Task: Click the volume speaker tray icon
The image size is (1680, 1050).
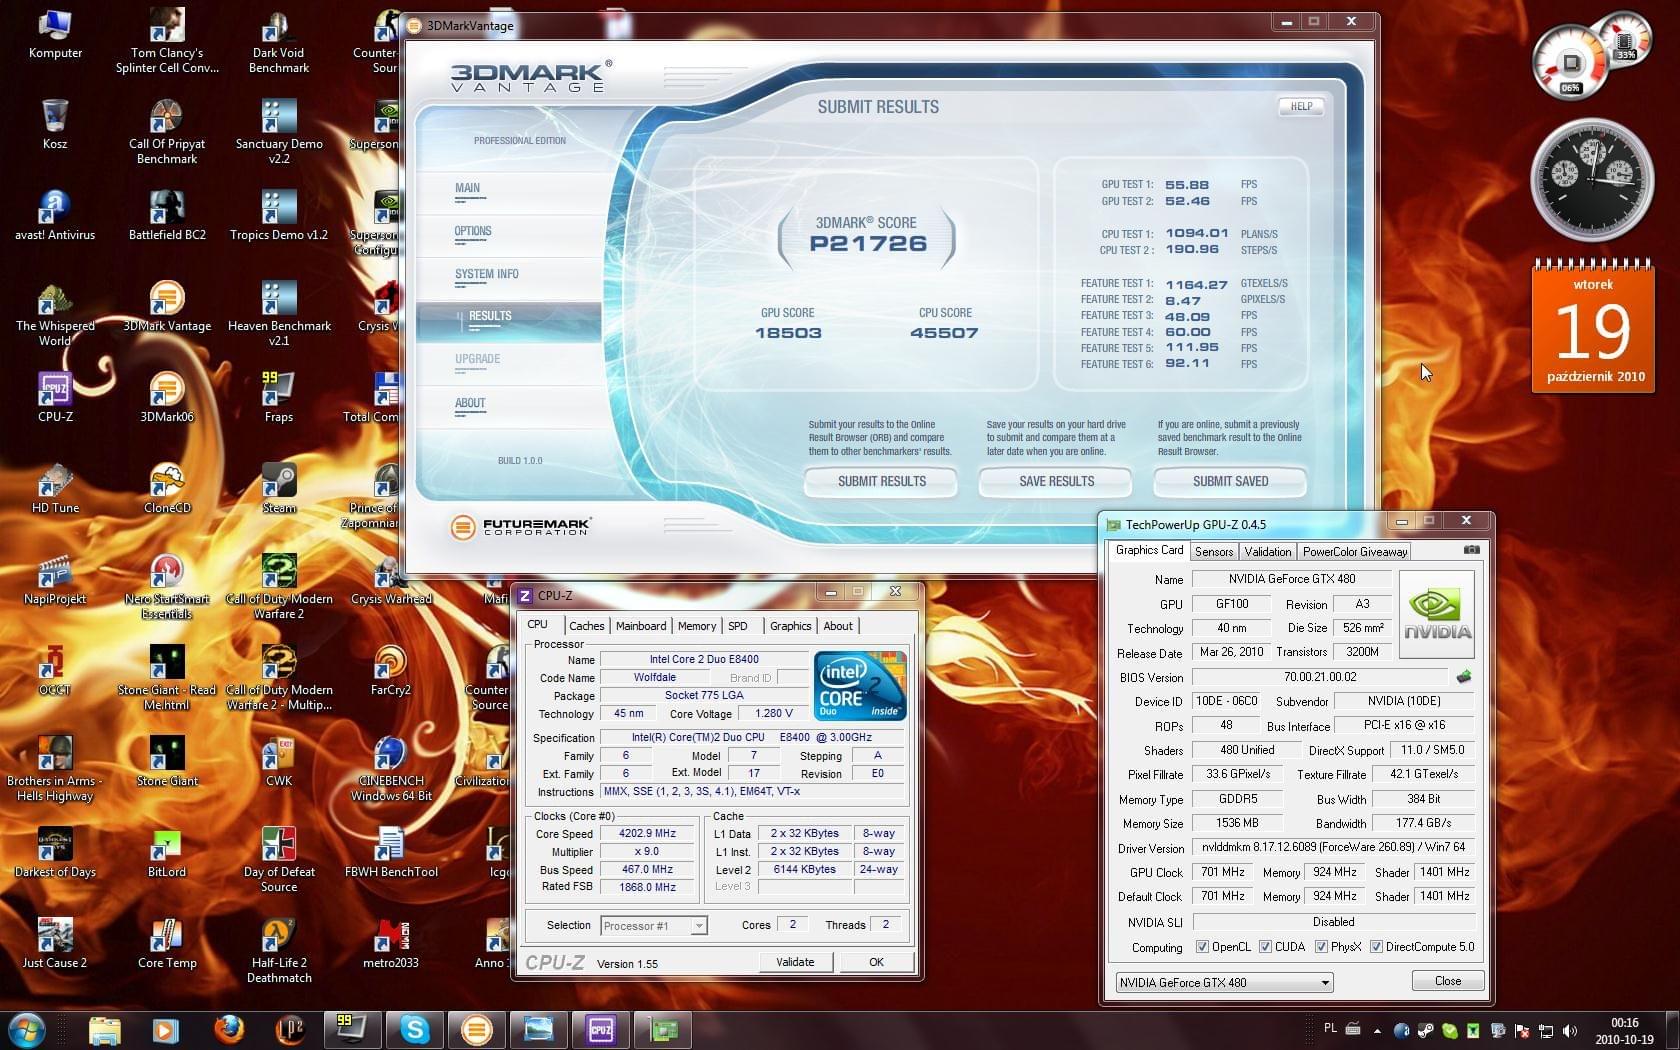Action: tap(1570, 1030)
